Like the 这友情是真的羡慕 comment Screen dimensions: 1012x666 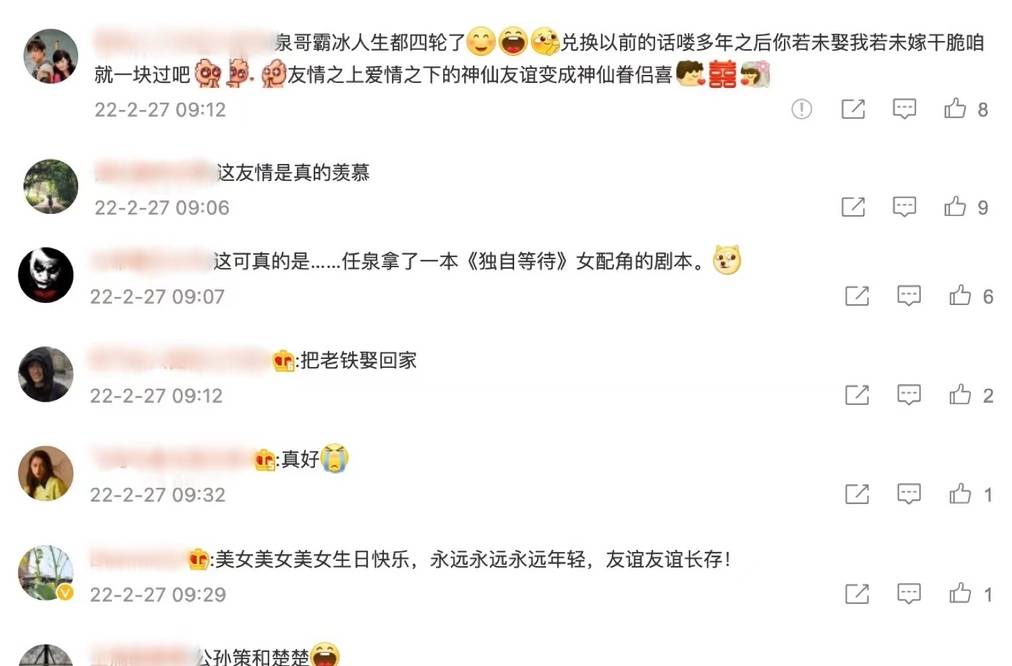click(x=955, y=207)
